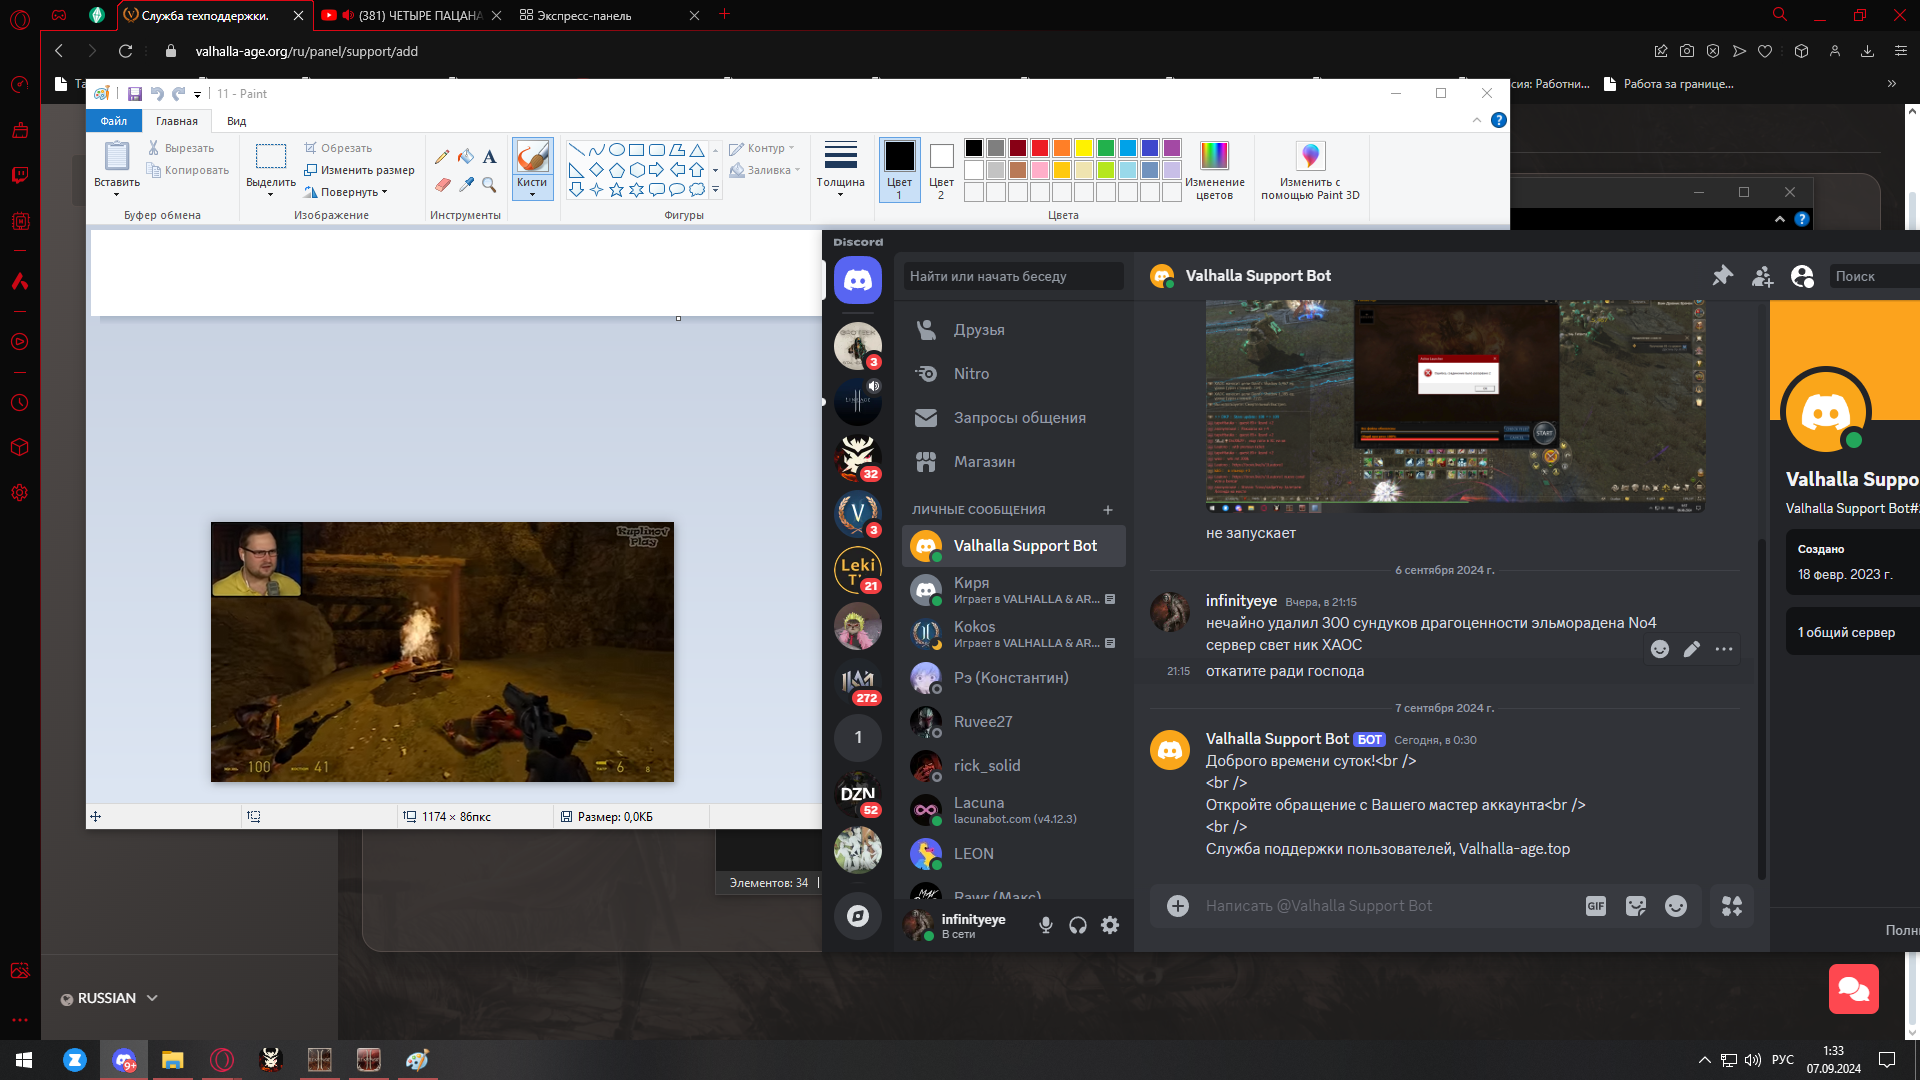Toggle Discord microphone mute
The width and height of the screenshot is (1920, 1080).
pyautogui.click(x=1045, y=925)
